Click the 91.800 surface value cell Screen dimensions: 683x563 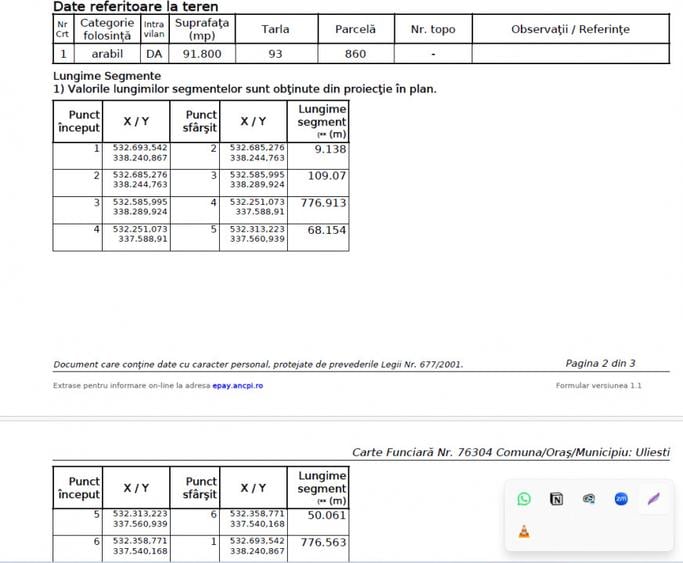202,54
